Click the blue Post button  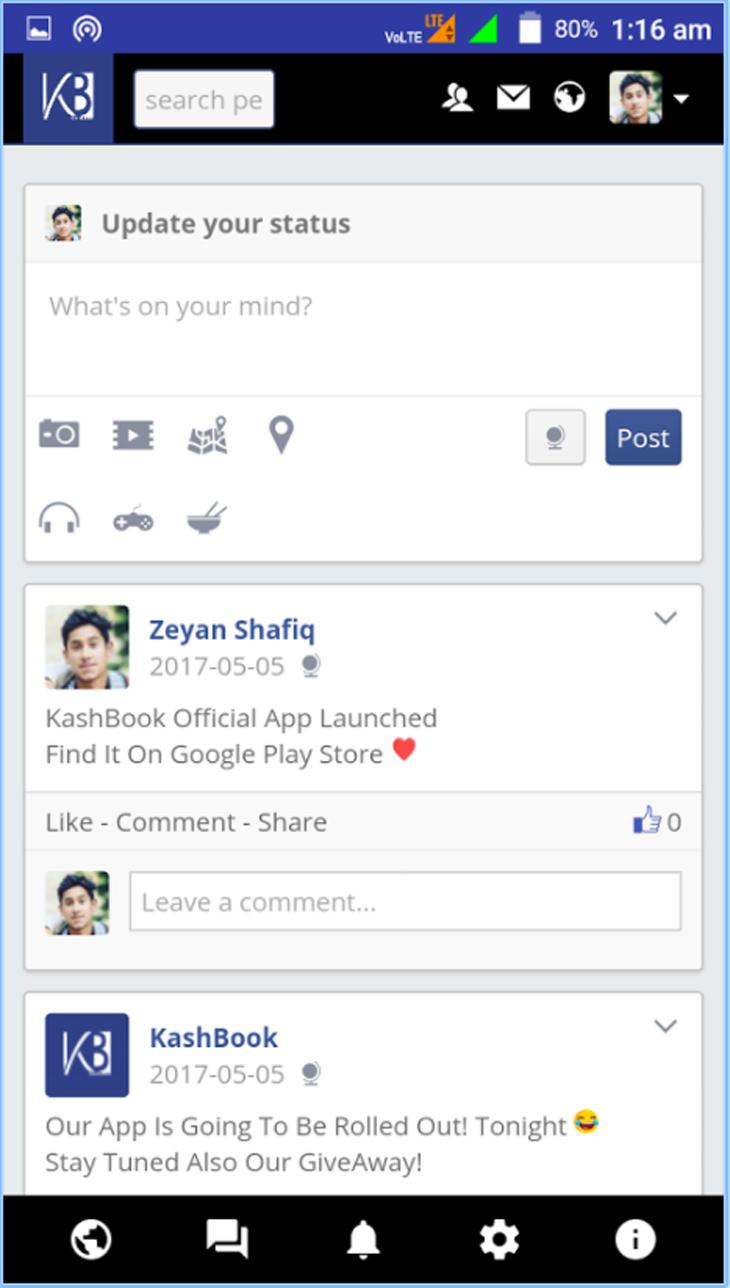(x=643, y=437)
